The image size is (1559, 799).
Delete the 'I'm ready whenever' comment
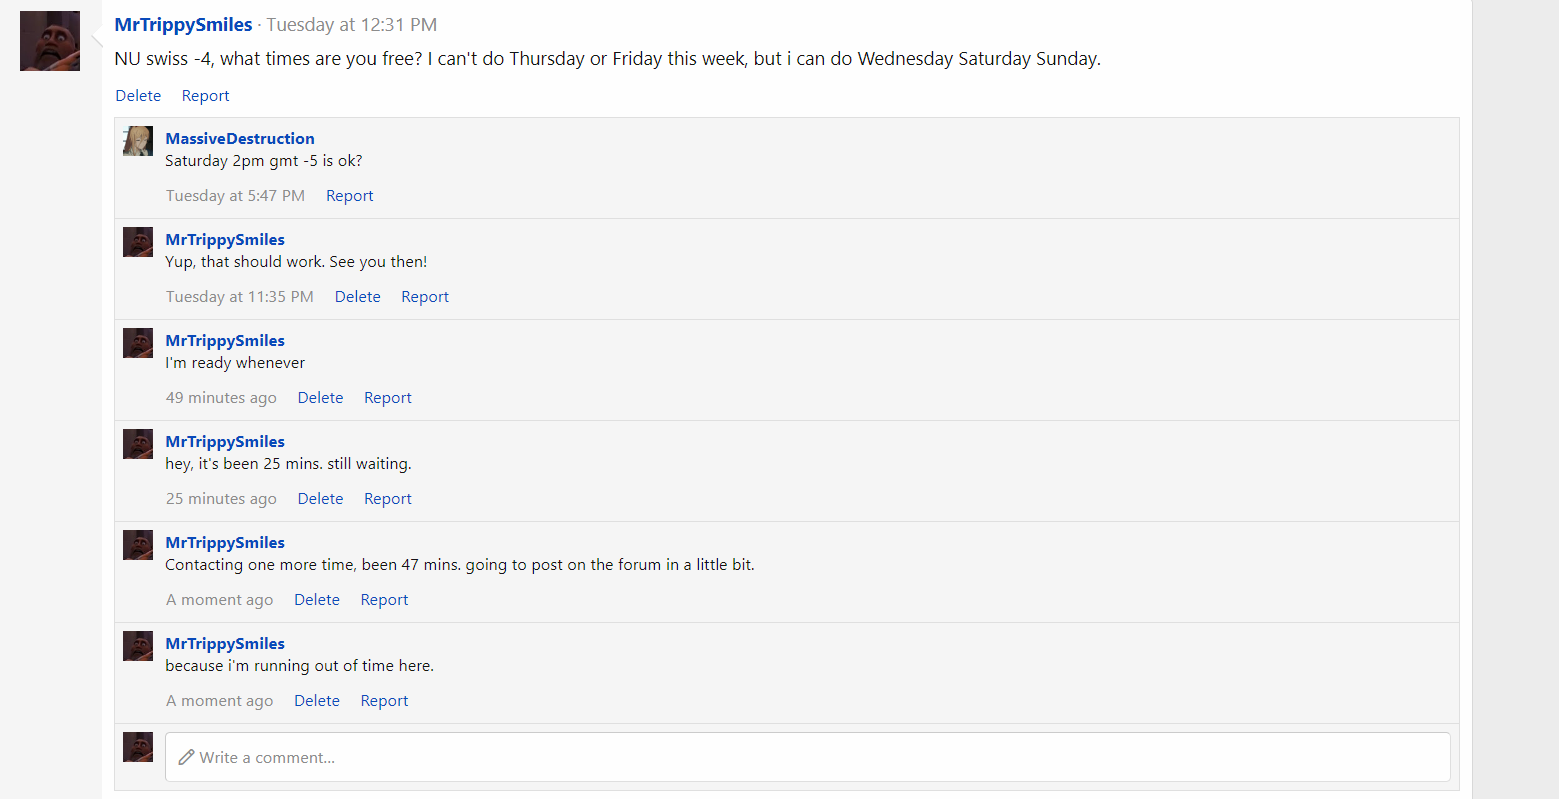pyautogui.click(x=320, y=398)
